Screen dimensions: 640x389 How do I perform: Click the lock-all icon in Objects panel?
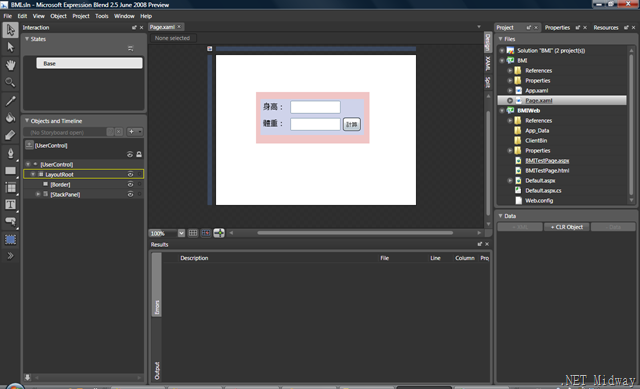point(139,154)
